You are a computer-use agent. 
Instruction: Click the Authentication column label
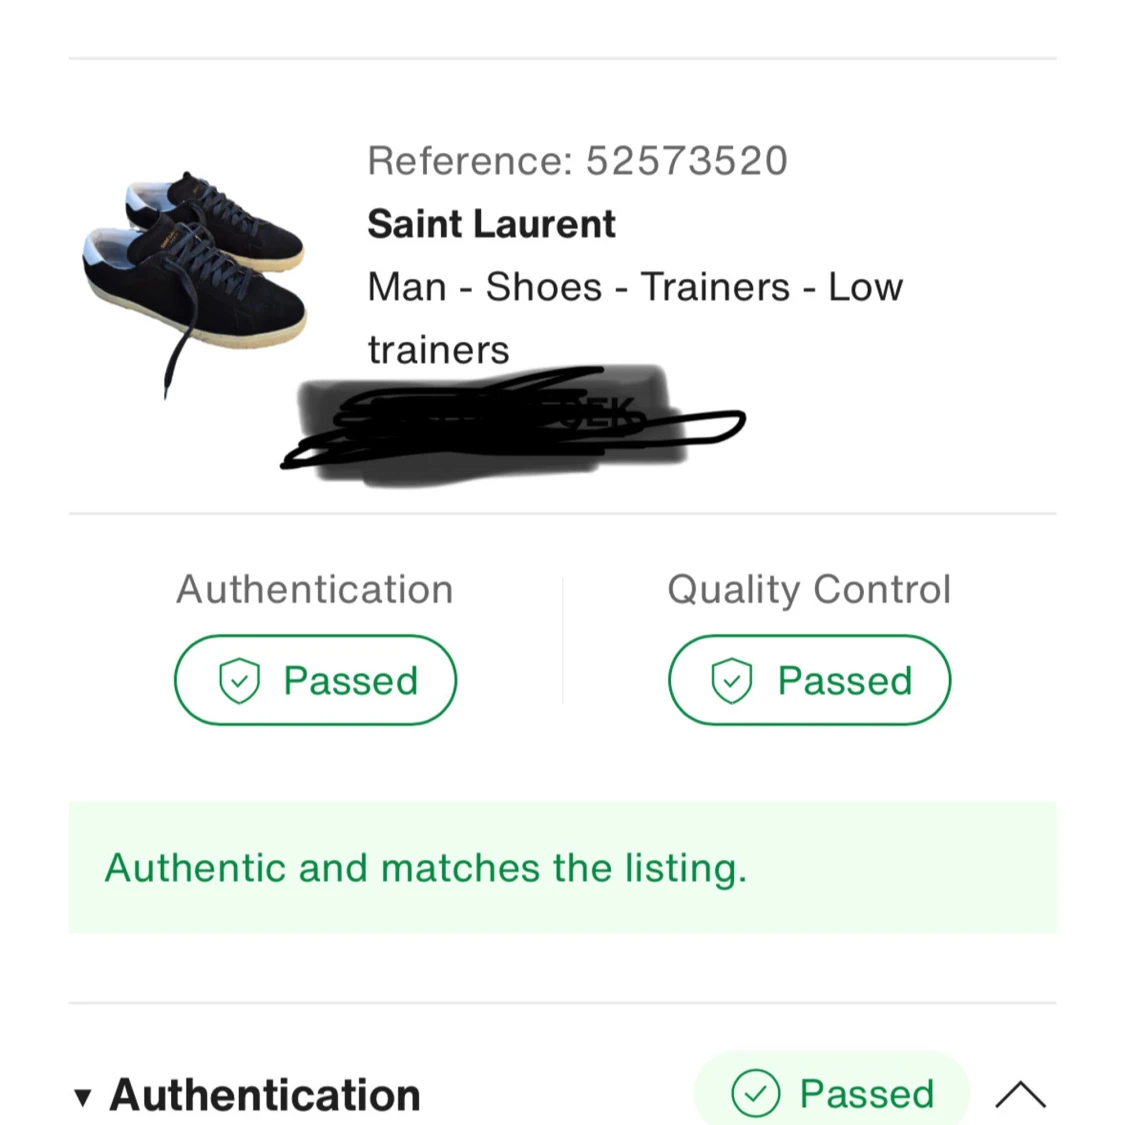coord(315,589)
